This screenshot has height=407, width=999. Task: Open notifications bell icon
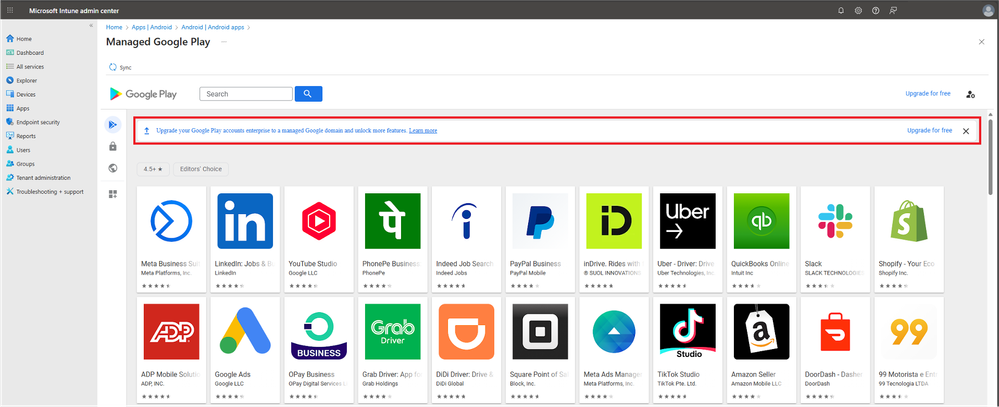[841, 11]
